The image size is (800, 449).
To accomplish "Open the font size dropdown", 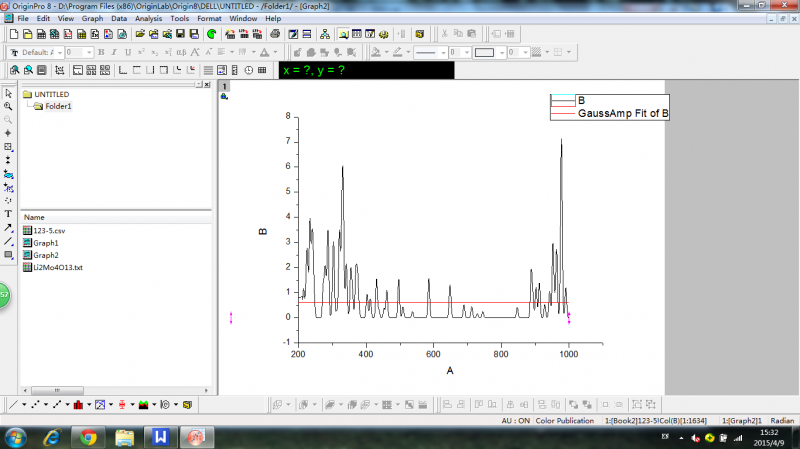I will coord(89,52).
